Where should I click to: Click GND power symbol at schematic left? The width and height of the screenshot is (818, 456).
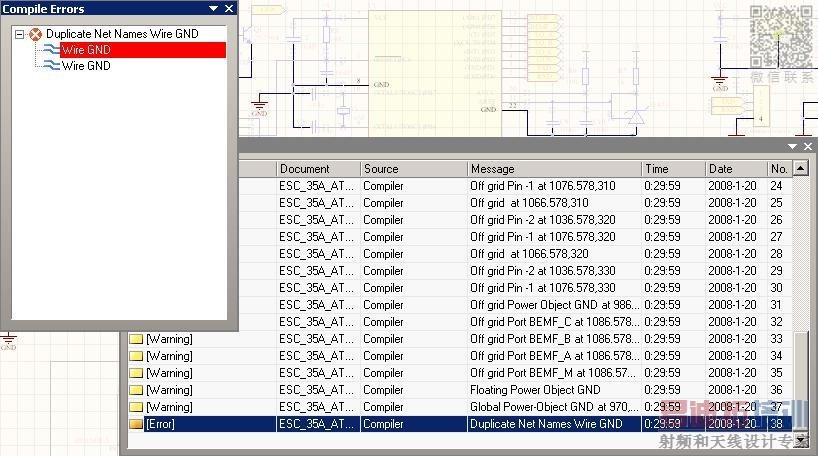coord(259,107)
